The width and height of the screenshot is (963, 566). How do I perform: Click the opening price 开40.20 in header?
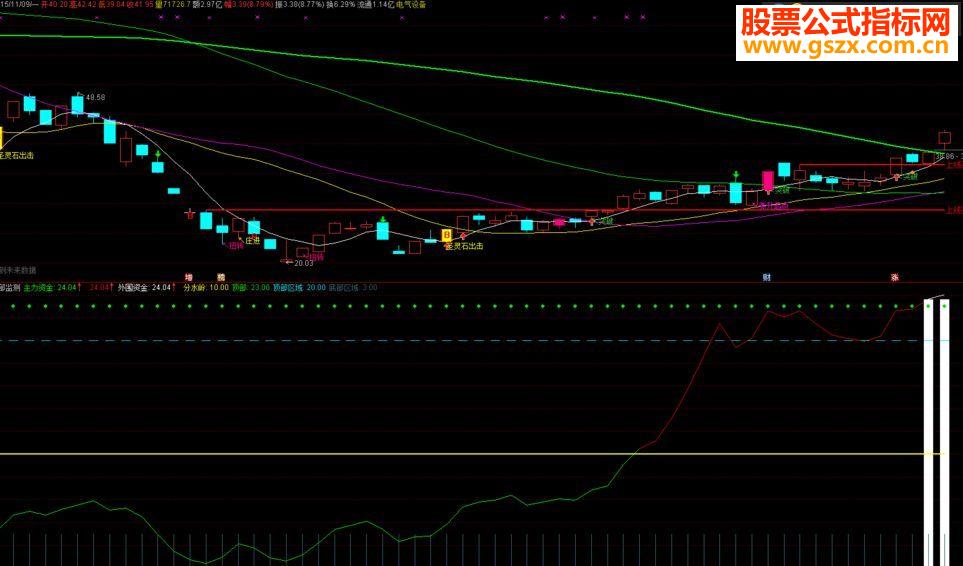click(x=54, y=4)
